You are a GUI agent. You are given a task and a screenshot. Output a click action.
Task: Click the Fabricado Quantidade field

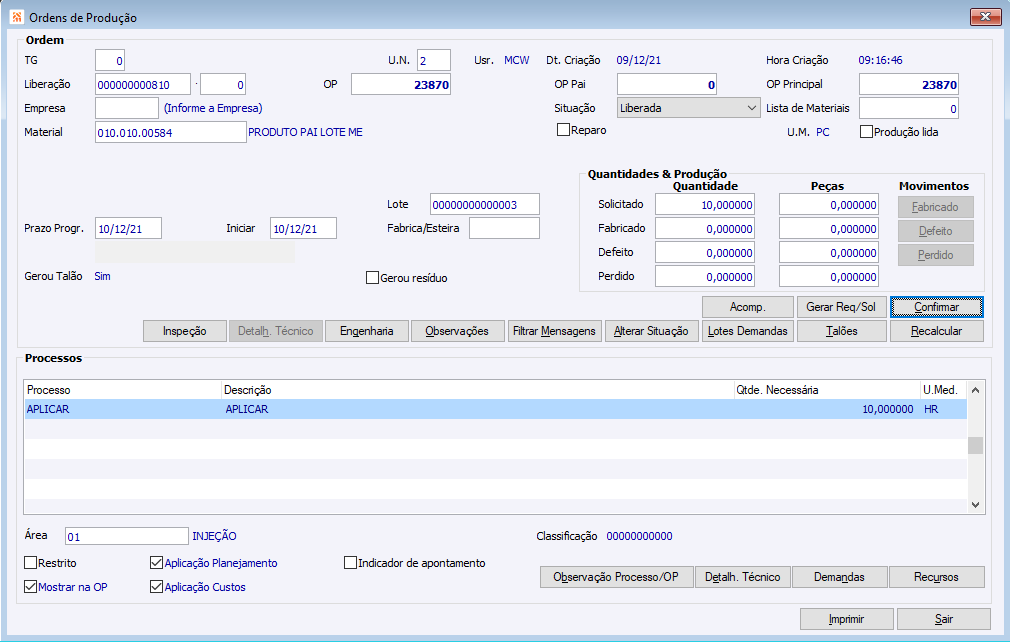point(705,229)
